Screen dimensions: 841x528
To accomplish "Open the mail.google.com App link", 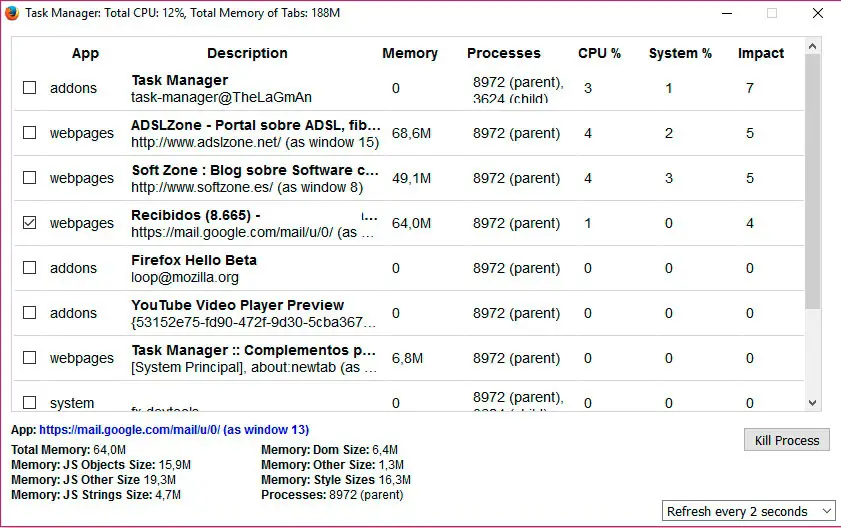I will 174,430.
